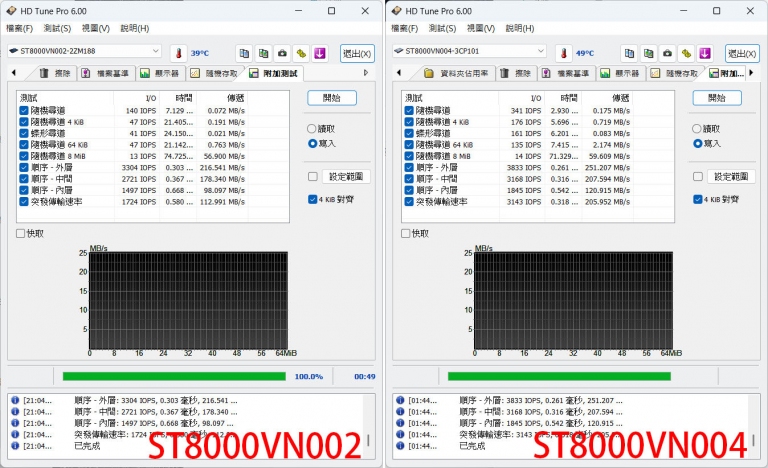Screen dimensions: 768x468
Task: Click purple download arrow icon in left window
Action: 320,53
